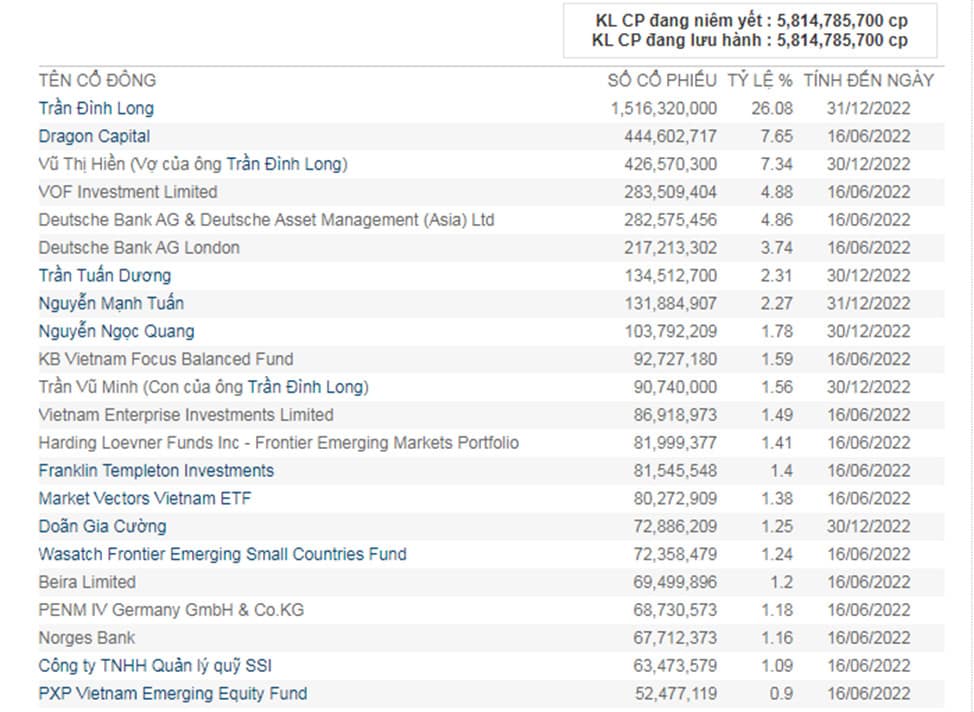974x712 pixels.
Task: Click the 26.08 percentage value
Action: 772,108
